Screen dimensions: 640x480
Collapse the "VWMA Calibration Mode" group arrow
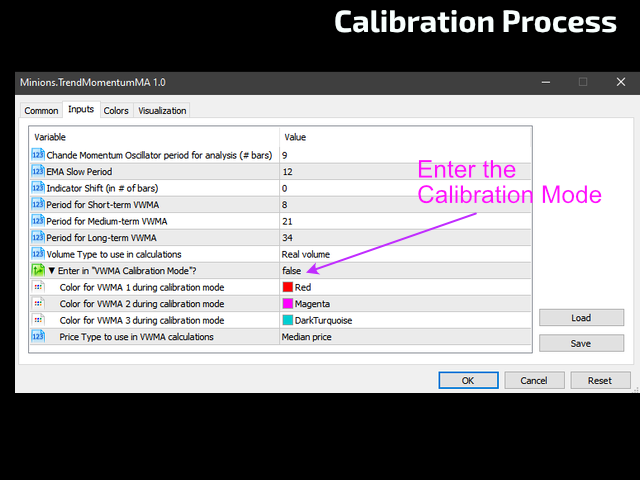[52, 271]
